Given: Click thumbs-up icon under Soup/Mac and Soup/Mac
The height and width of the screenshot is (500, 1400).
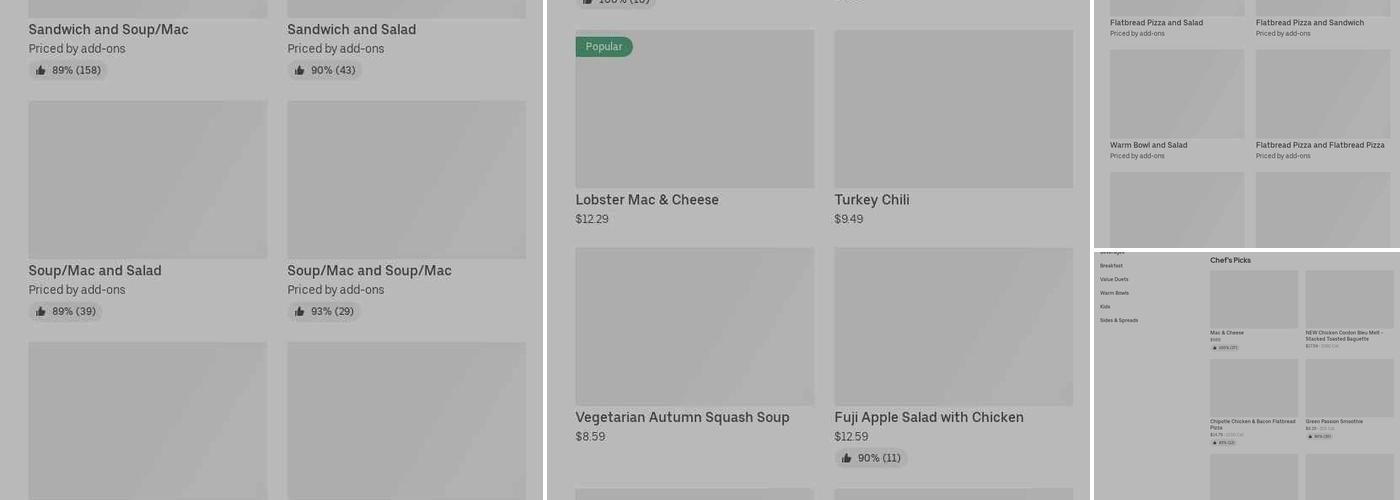Looking at the screenshot, I should (300, 312).
